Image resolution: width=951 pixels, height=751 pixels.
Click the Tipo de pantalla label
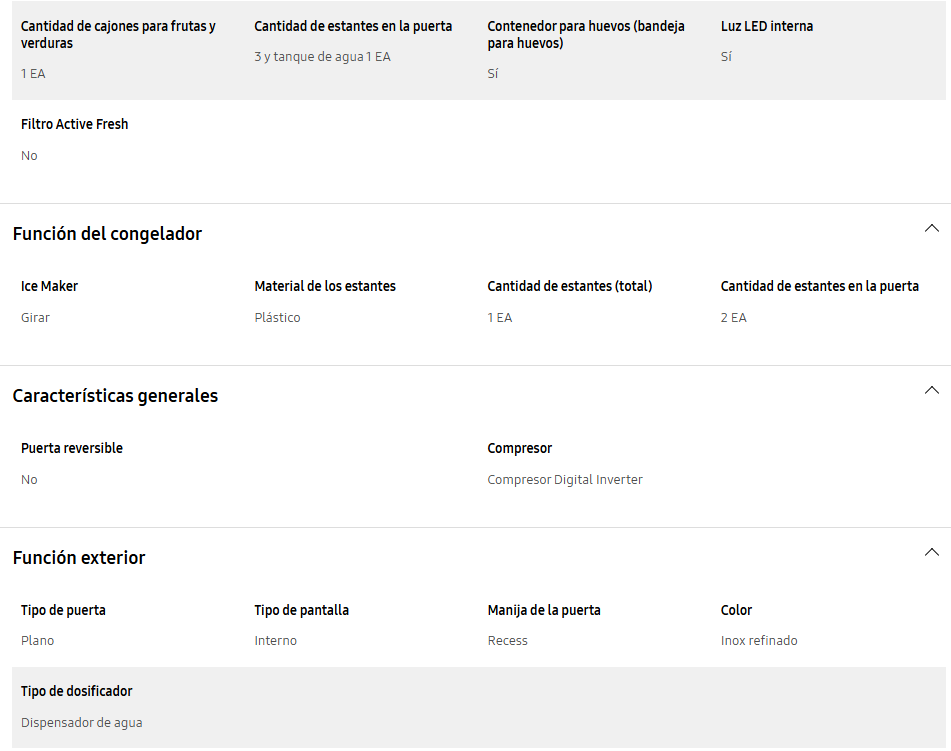(301, 610)
